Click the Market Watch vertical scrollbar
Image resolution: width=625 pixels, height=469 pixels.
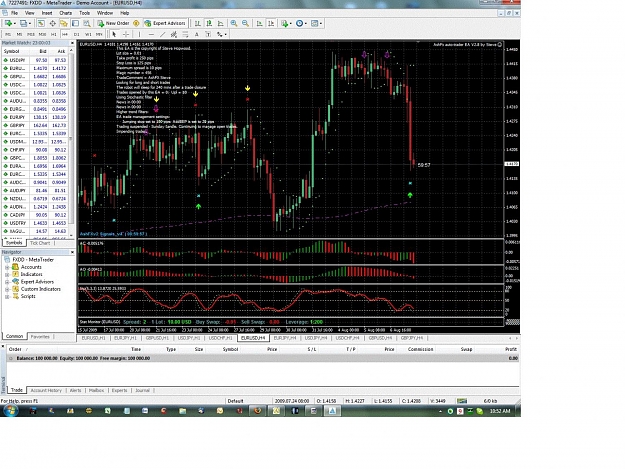click(x=71, y=143)
